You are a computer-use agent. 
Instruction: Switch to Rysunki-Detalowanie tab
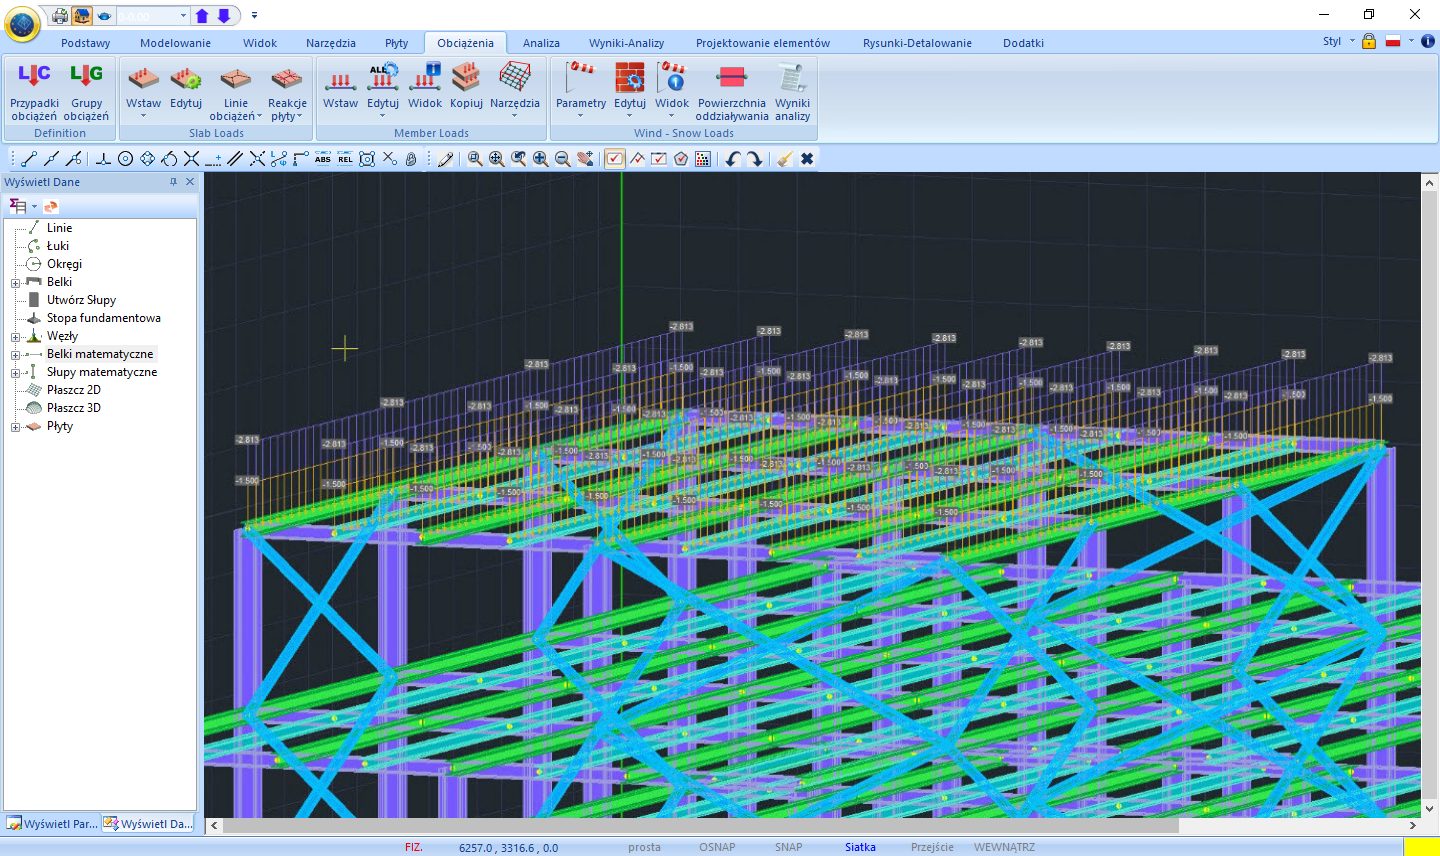(917, 43)
